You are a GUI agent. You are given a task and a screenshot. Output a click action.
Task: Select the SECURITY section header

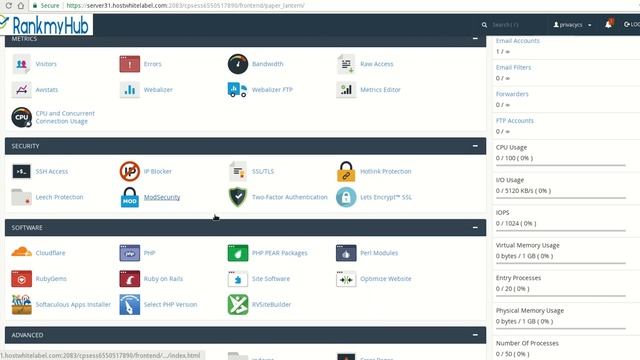tap(245, 146)
